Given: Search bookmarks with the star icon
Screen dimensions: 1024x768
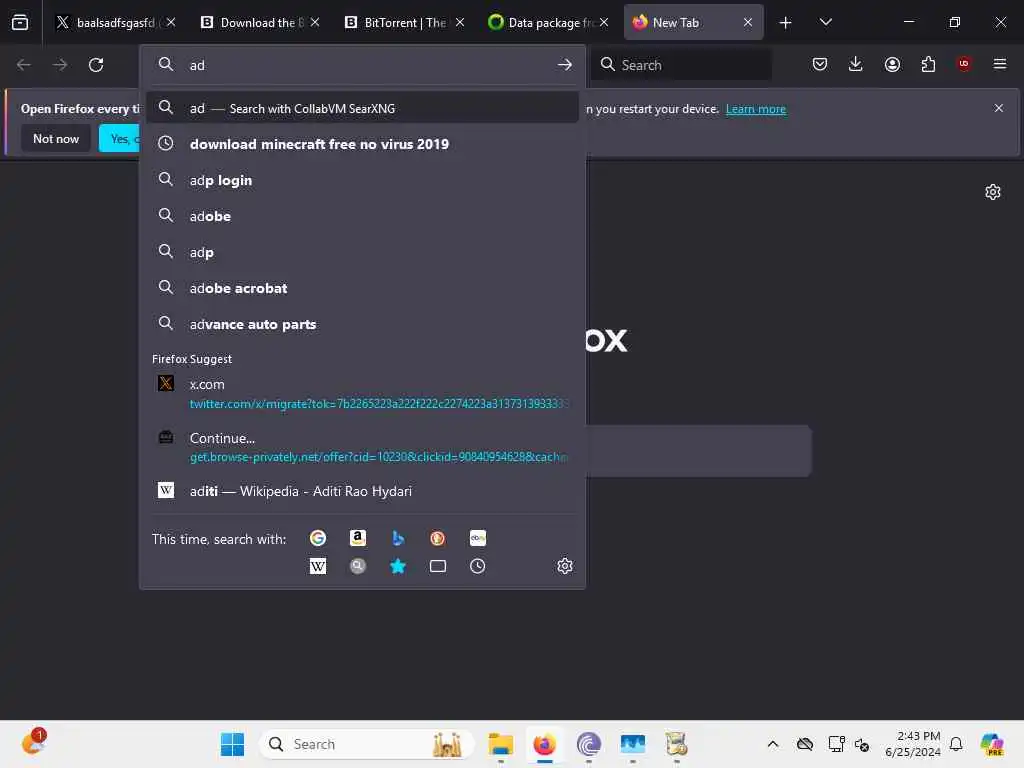Looking at the screenshot, I should click(x=398, y=566).
